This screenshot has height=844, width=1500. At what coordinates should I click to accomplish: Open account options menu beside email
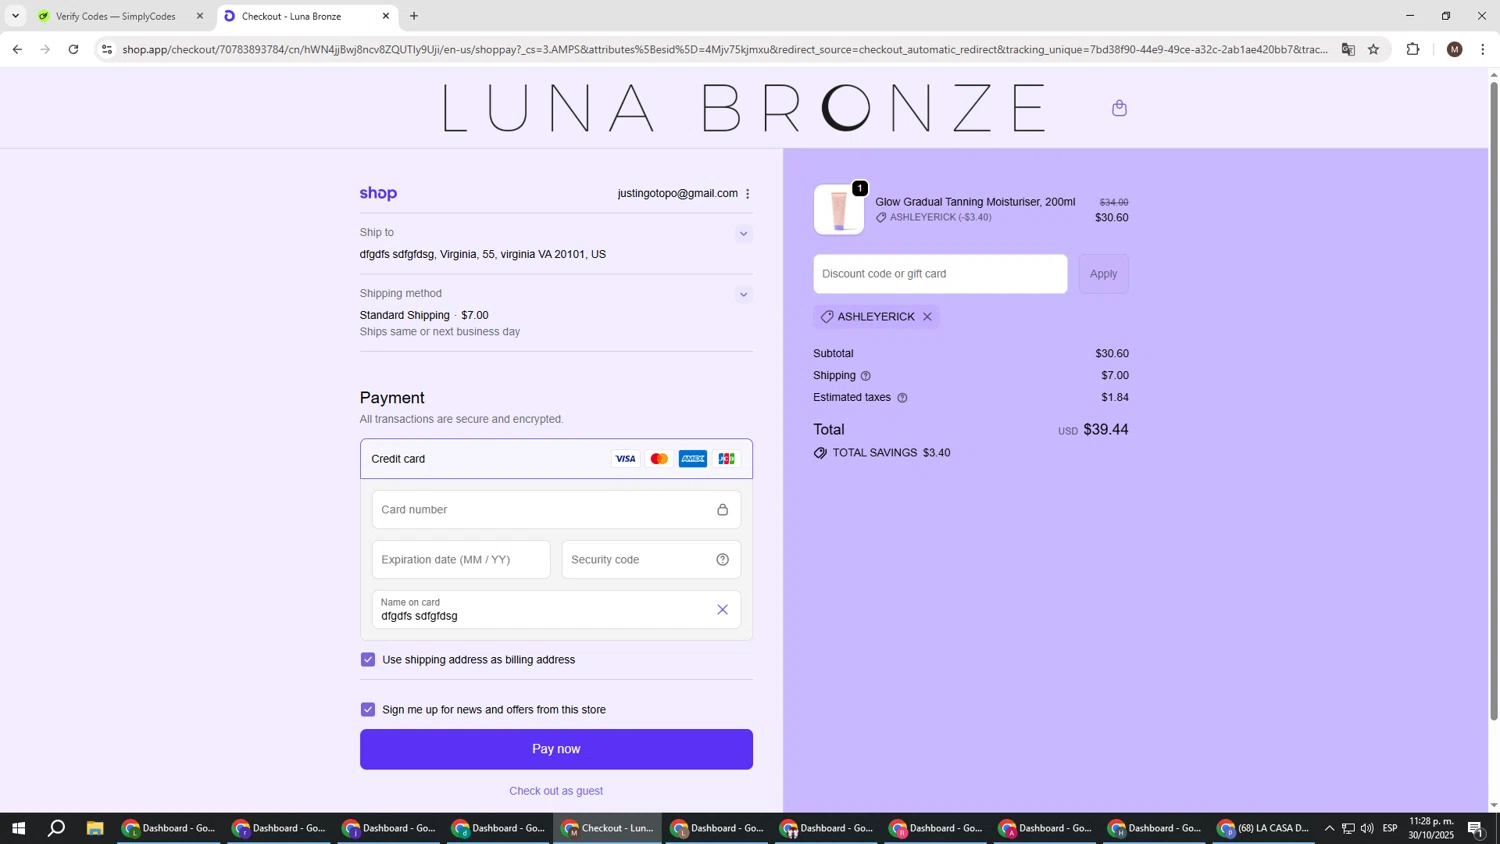[748, 194]
